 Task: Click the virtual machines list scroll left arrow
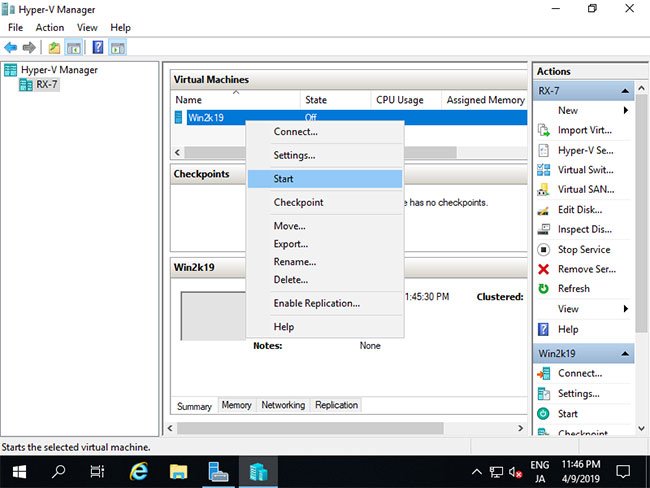click(x=177, y=153)
